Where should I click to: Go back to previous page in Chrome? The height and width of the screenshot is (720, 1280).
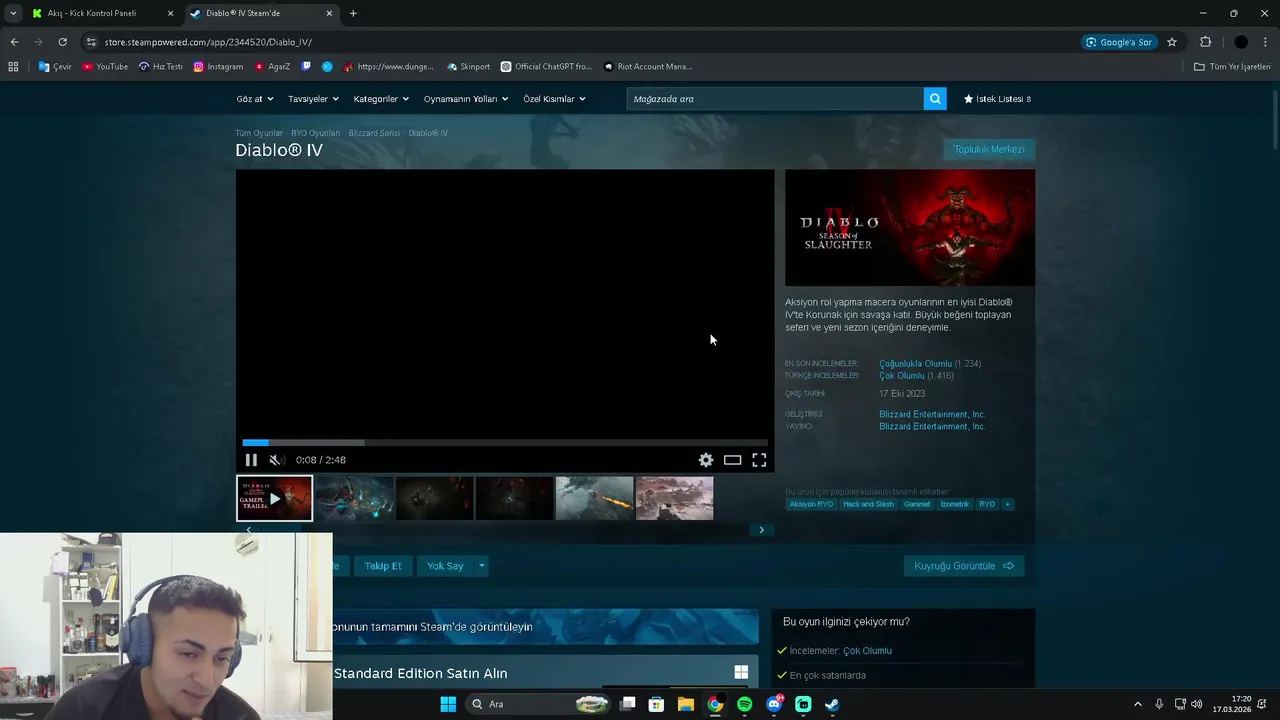click(14, 42)
